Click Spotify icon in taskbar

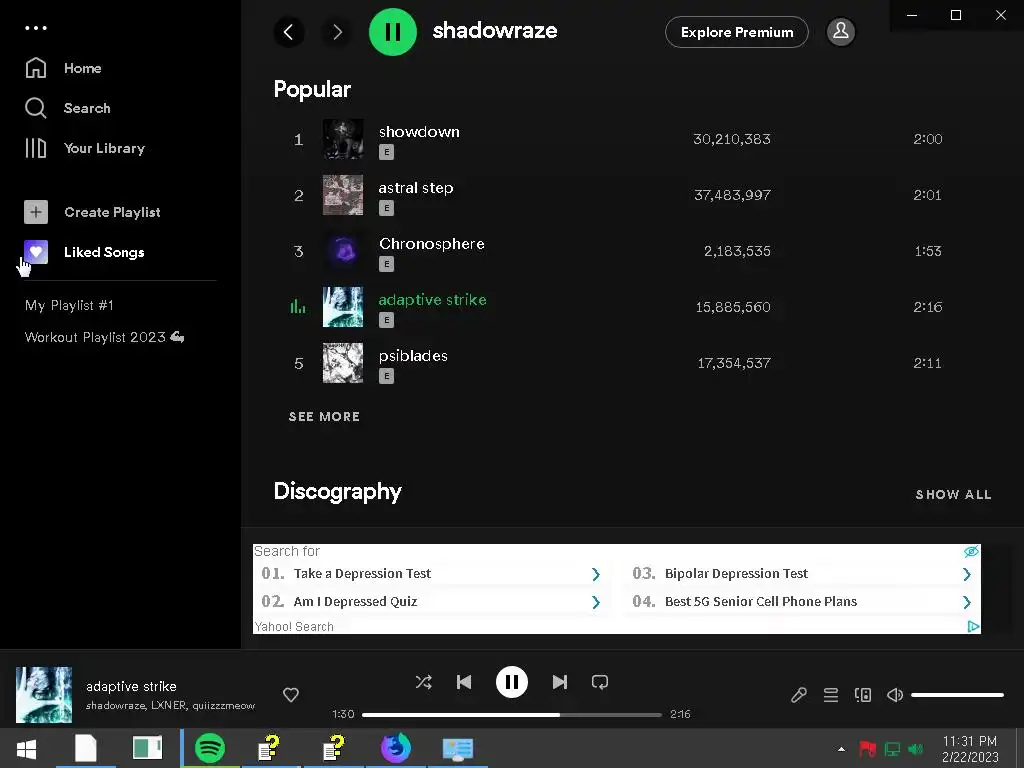(x=210, y=748)
